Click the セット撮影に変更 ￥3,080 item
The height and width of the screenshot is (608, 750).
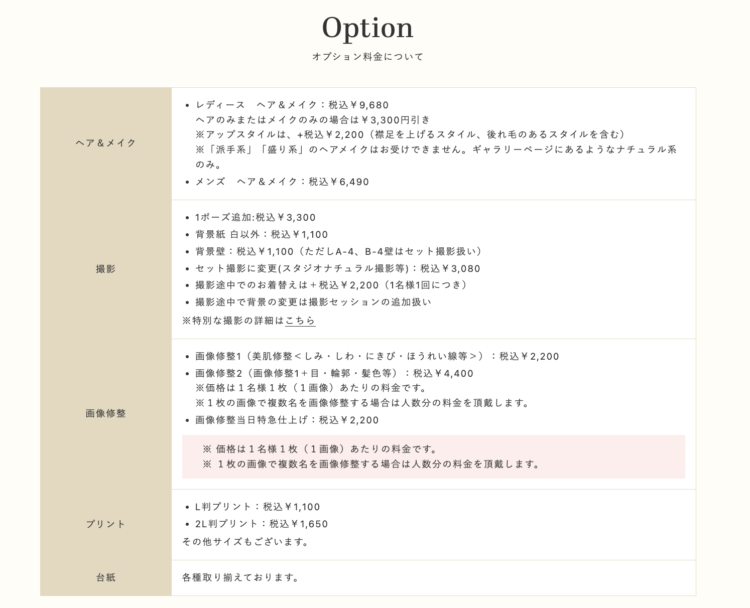(338, 268)
